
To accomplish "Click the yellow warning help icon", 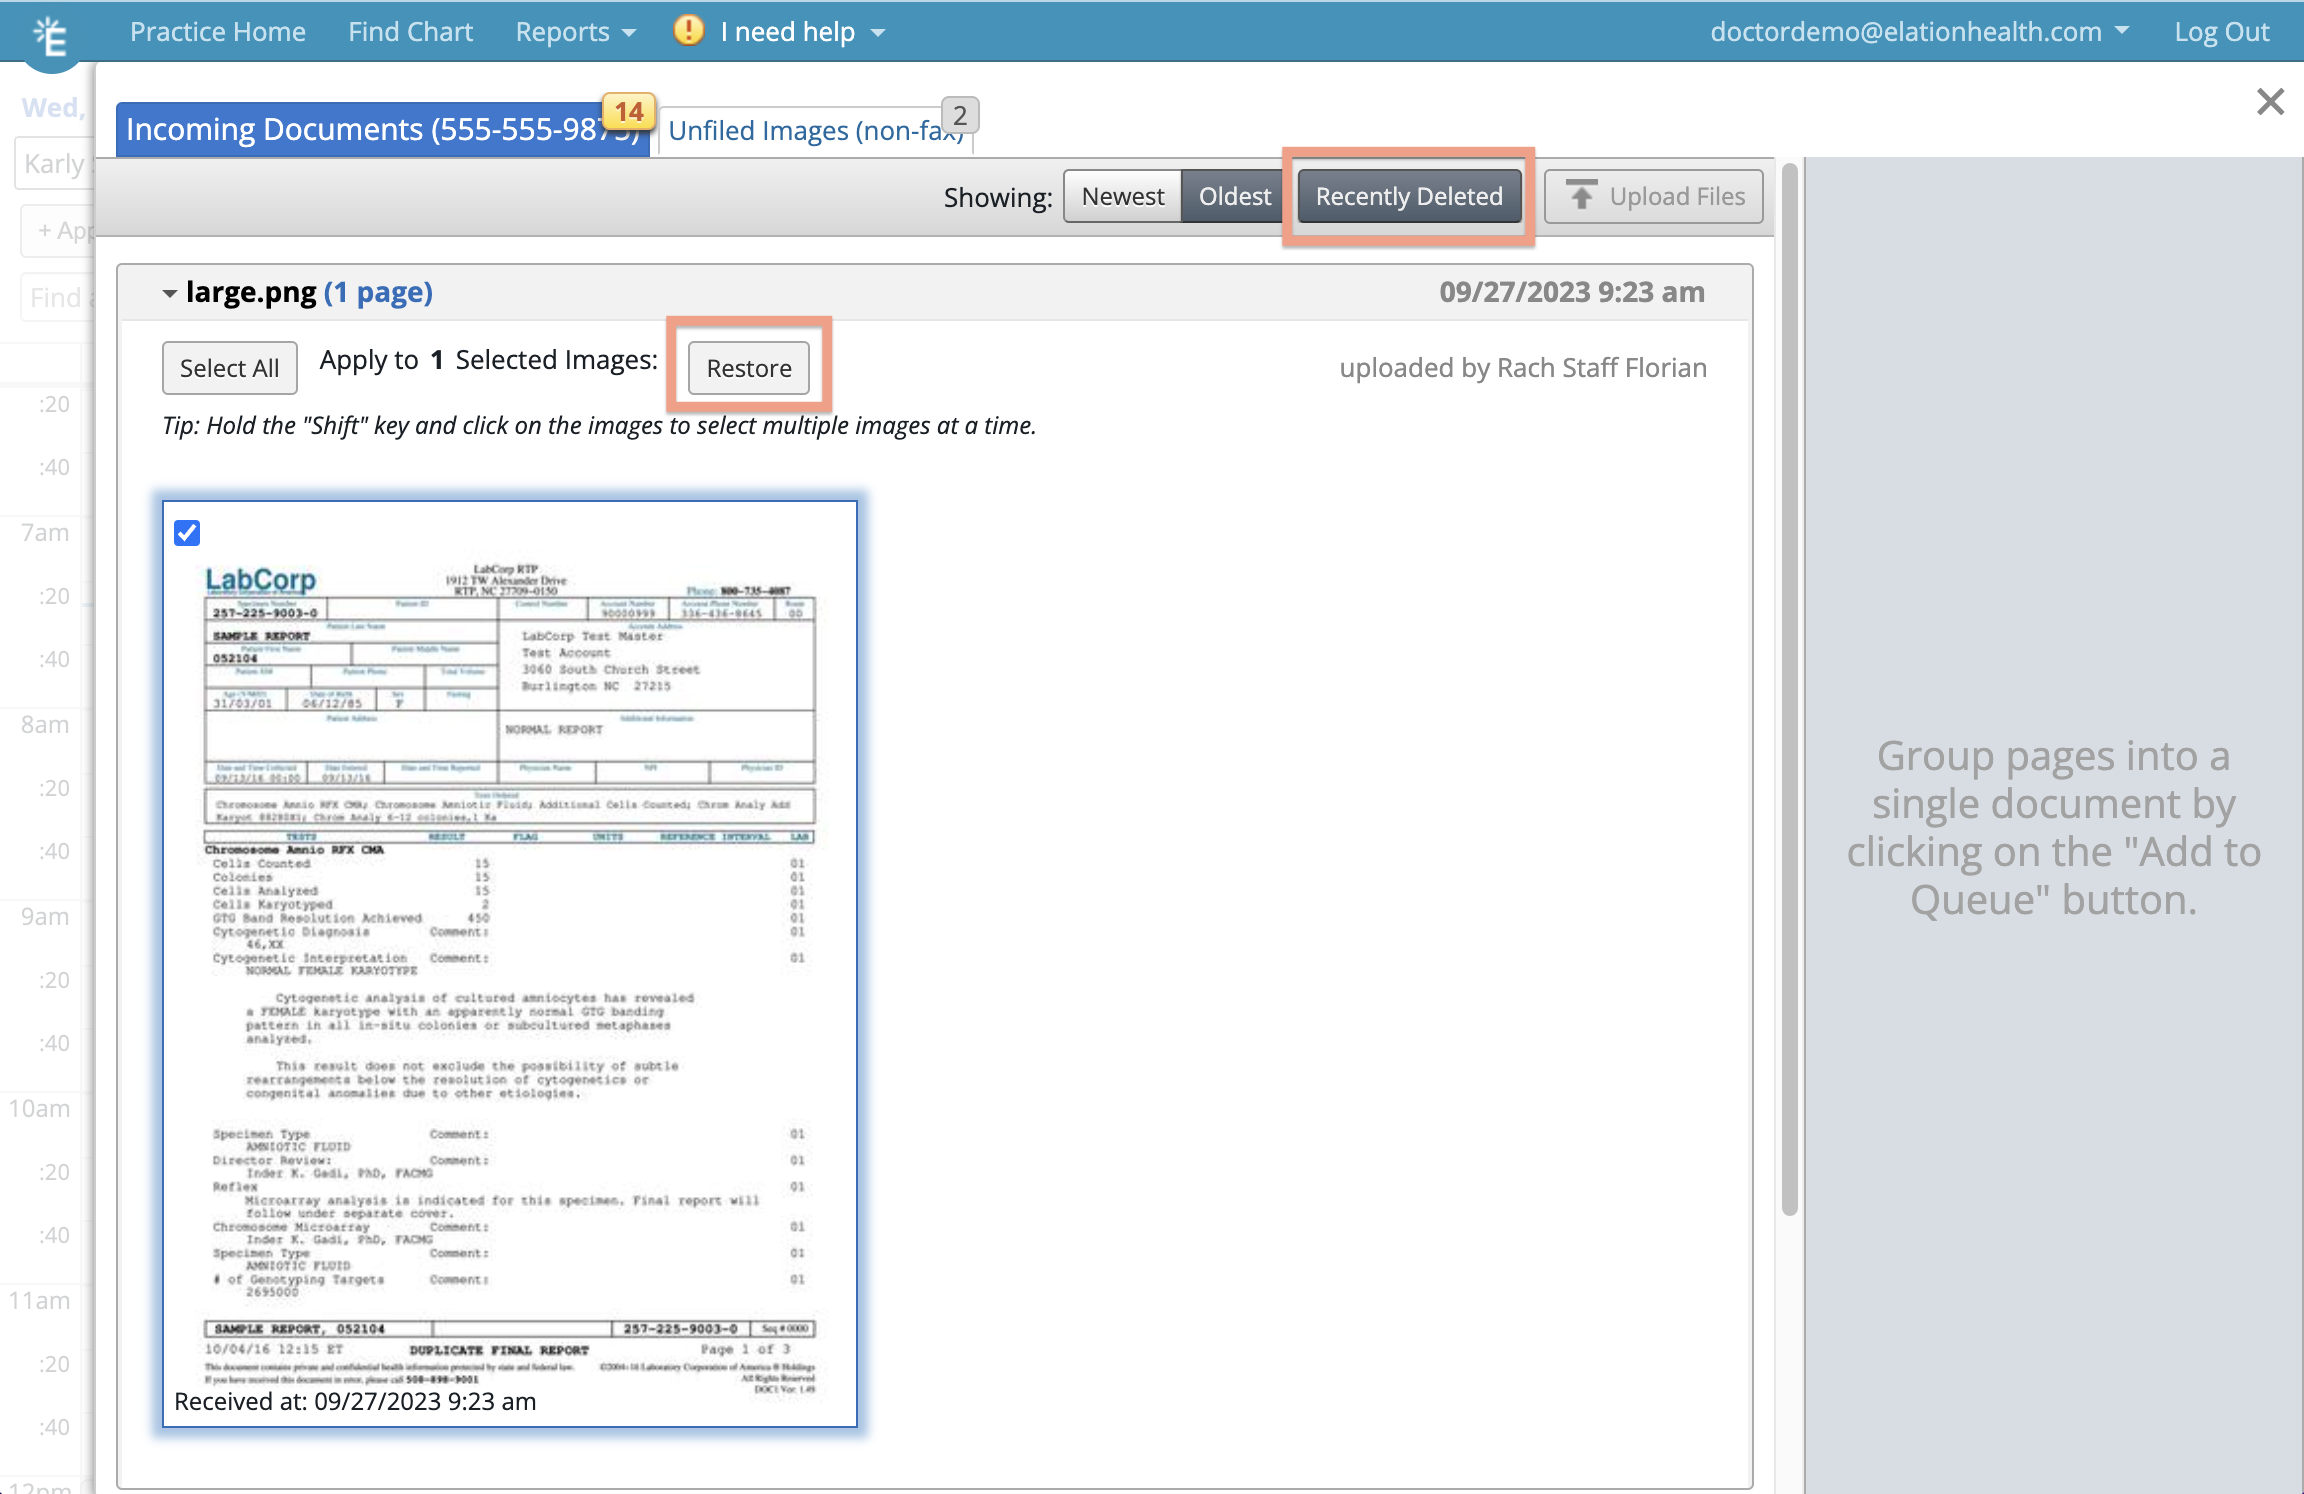I will pos(688,30).
